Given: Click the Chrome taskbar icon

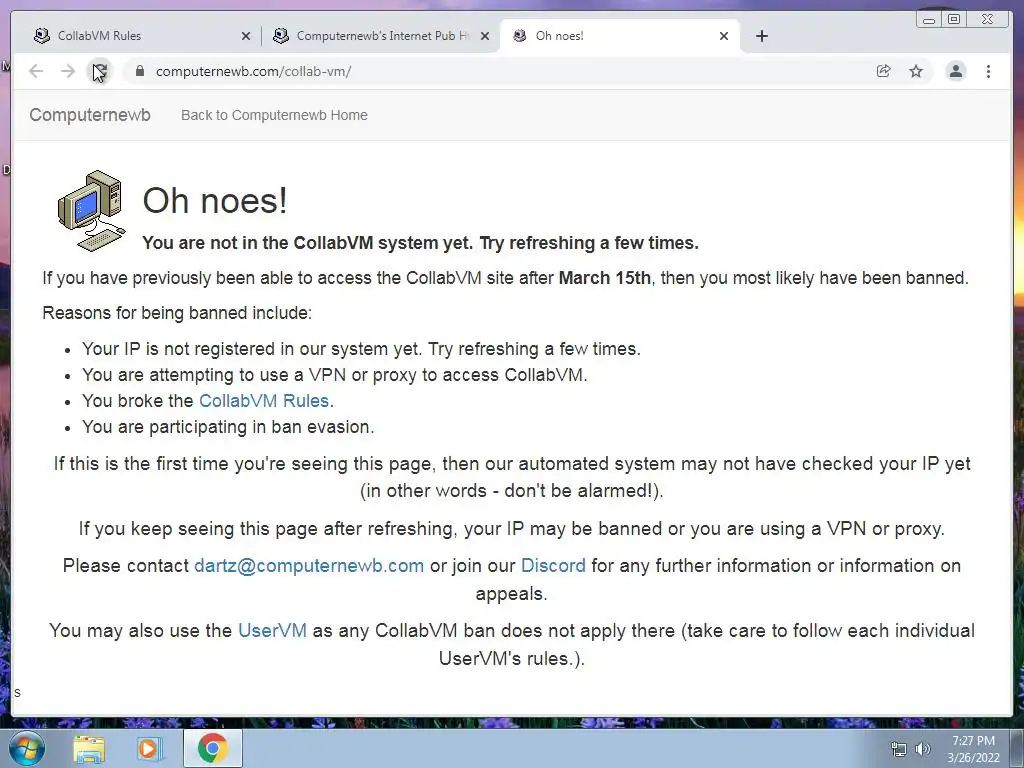Looking at the screenshot, I should (x=213, y=748).
